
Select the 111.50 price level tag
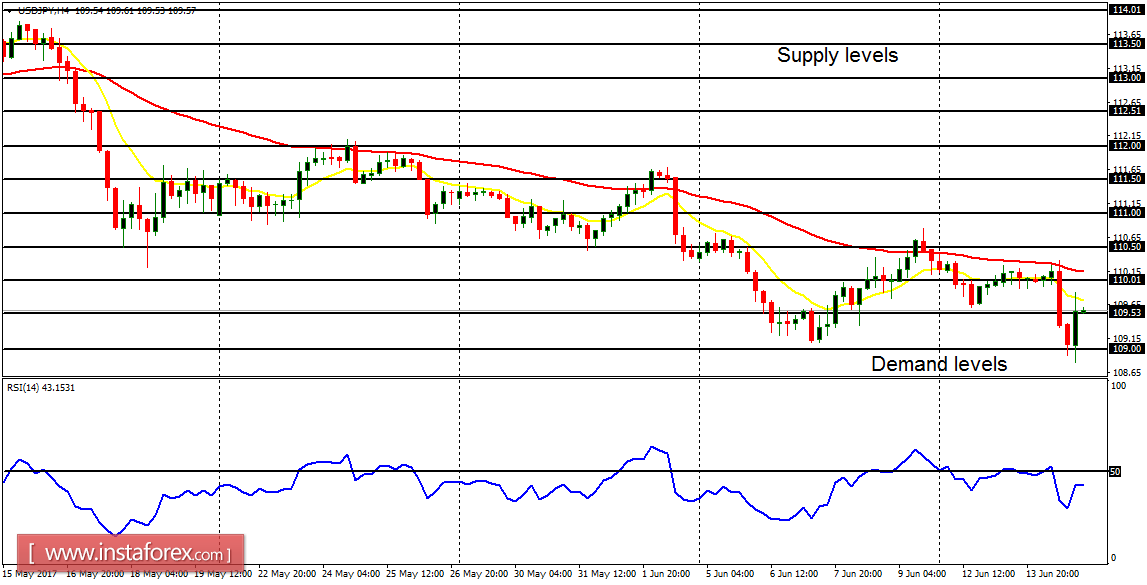click(1126, 179)
